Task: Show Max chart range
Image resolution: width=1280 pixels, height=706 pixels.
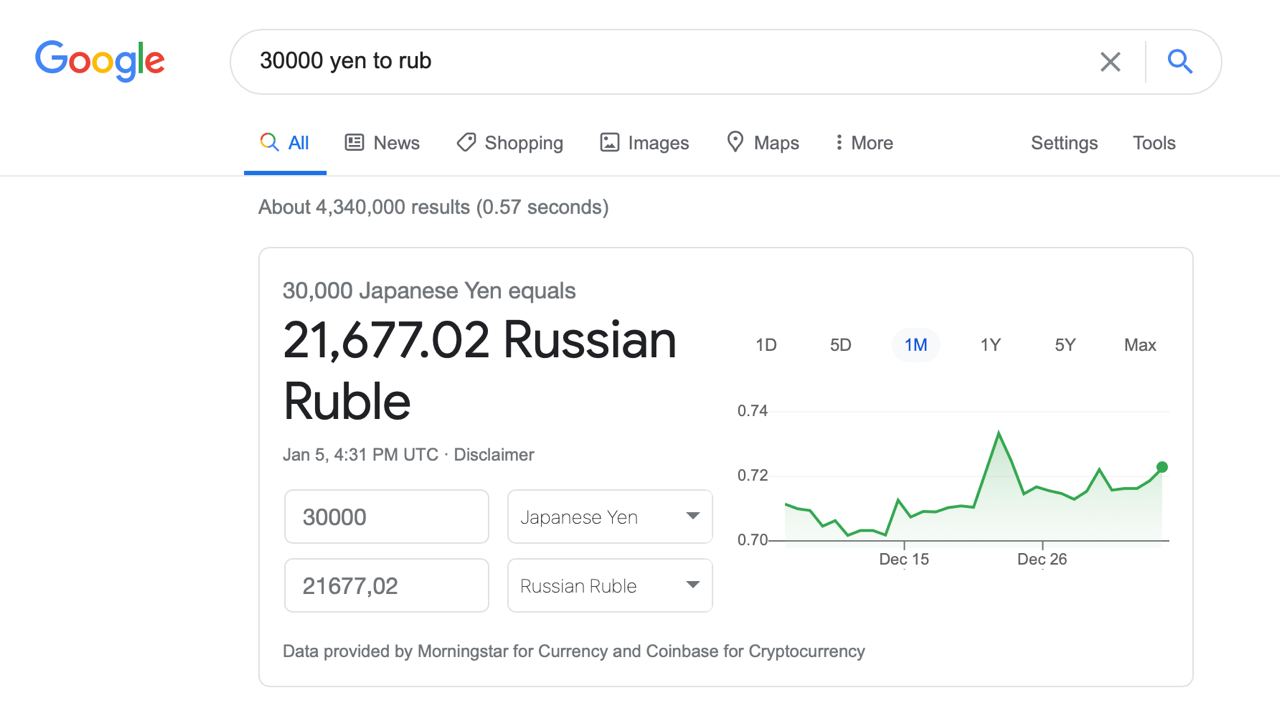Action: pos(1140,345)
